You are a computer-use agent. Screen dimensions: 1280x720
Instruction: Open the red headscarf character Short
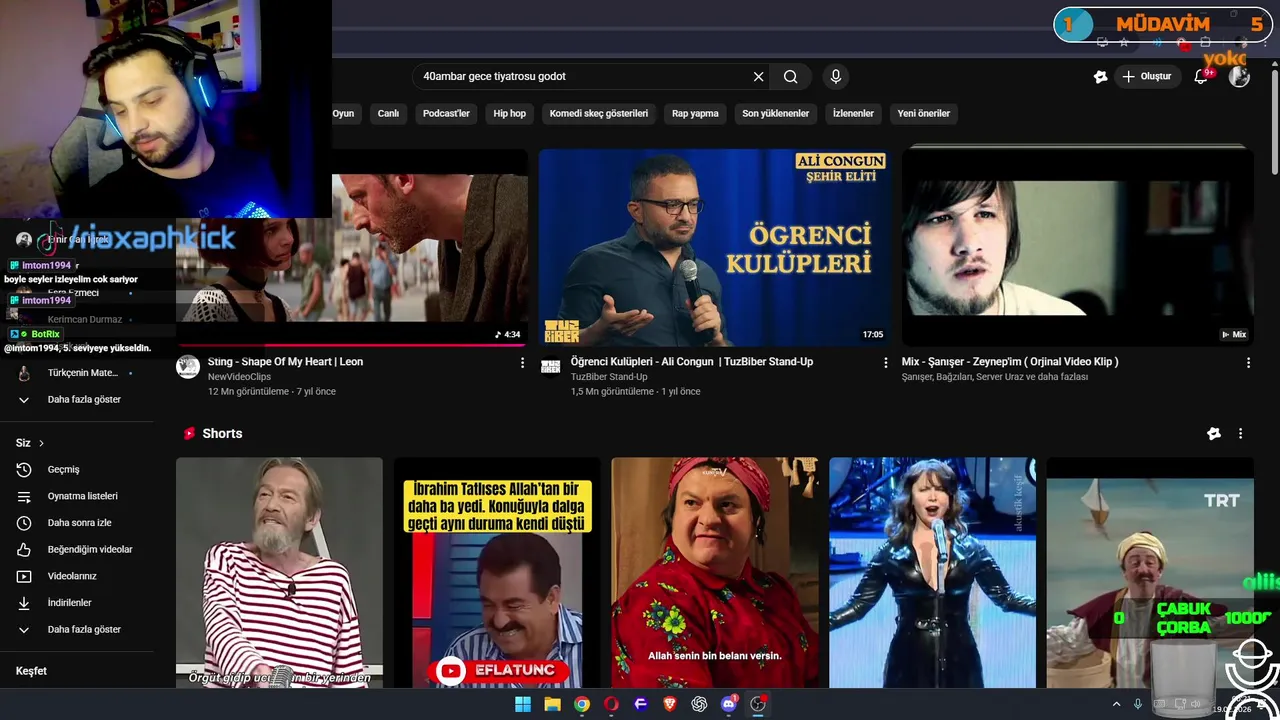715,573
